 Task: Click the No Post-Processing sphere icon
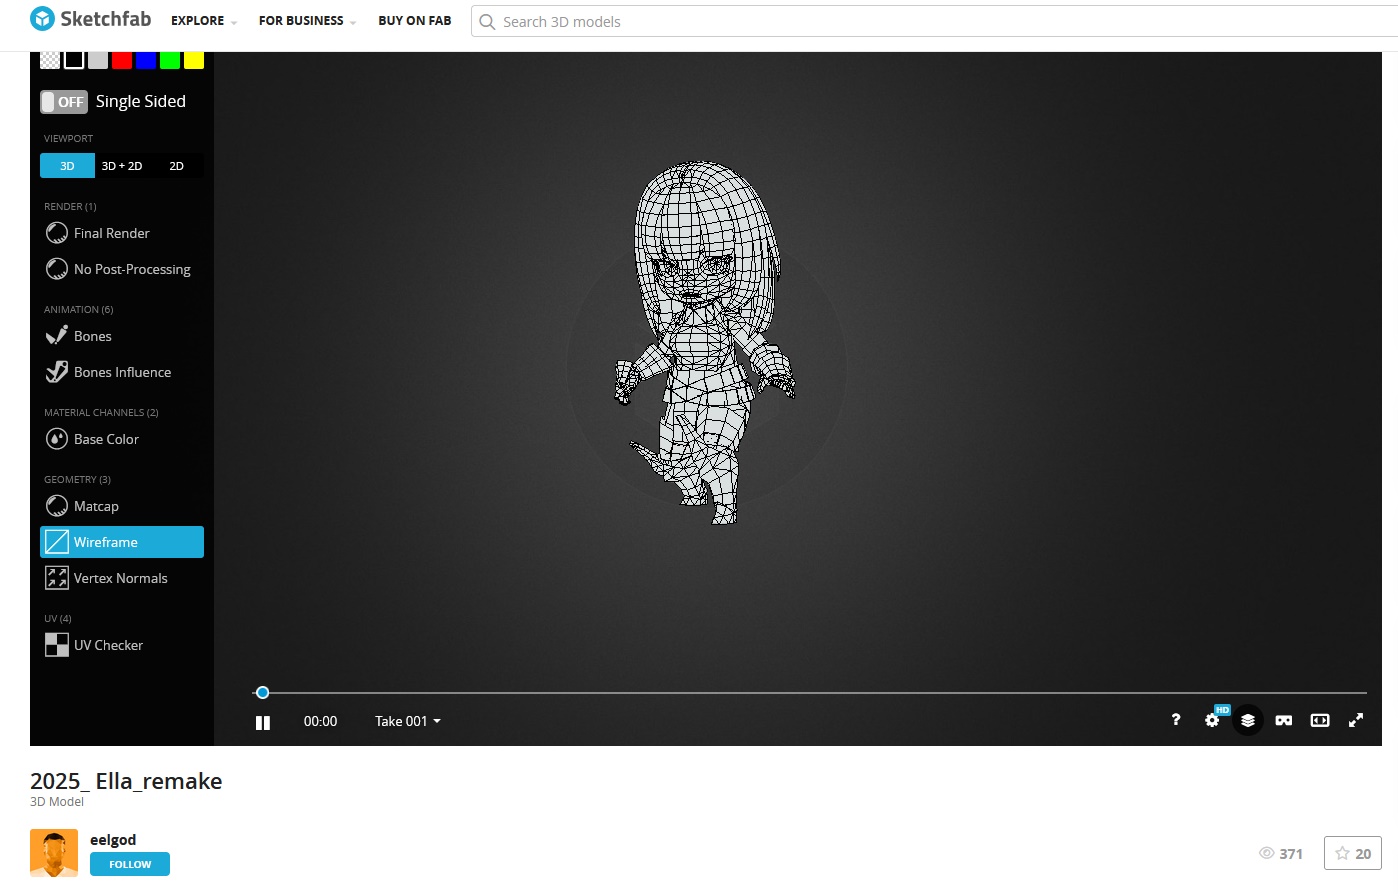(57, 269)
